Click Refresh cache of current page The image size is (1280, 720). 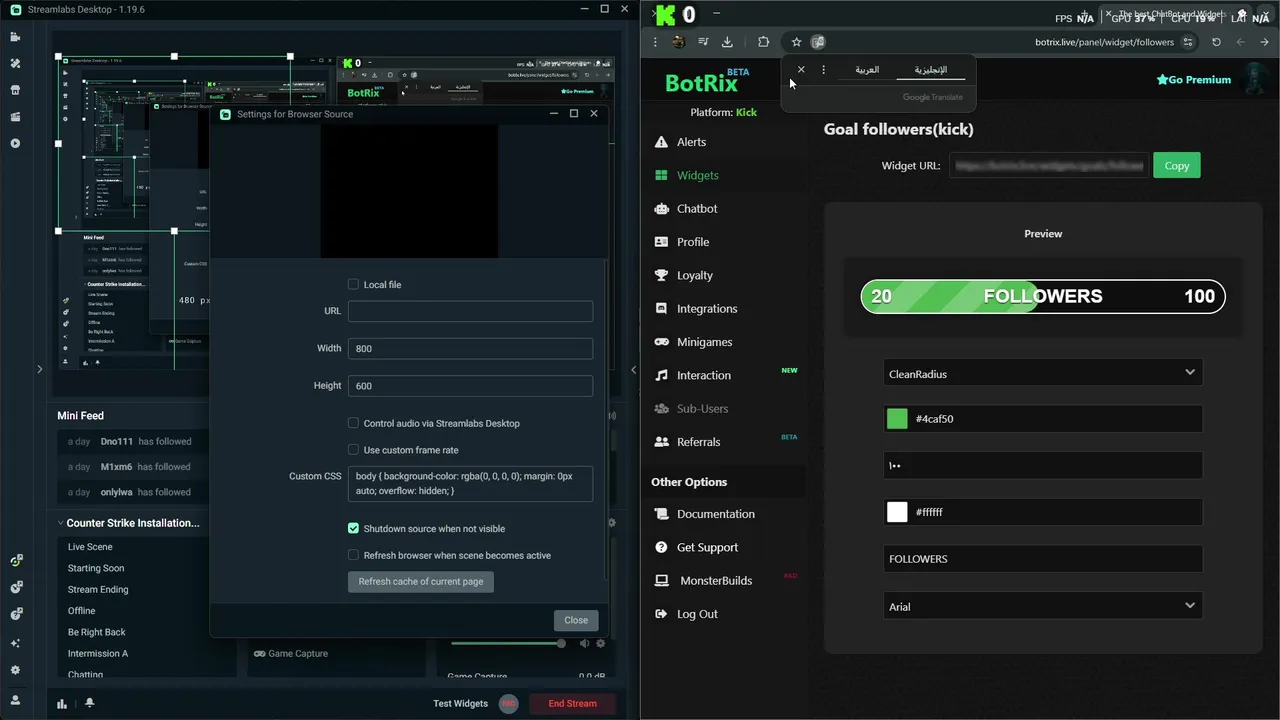point(421,581)
